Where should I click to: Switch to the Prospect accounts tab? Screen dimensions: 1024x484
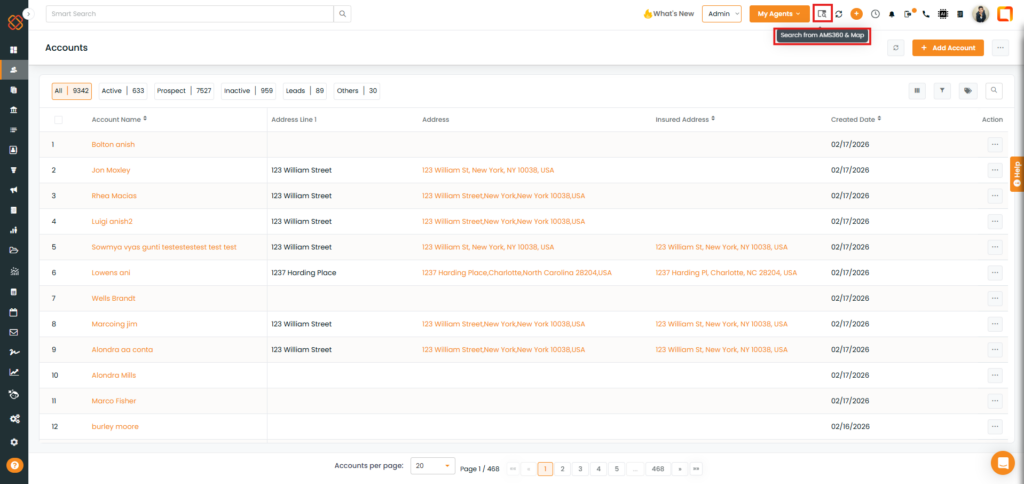pos(184,91)
